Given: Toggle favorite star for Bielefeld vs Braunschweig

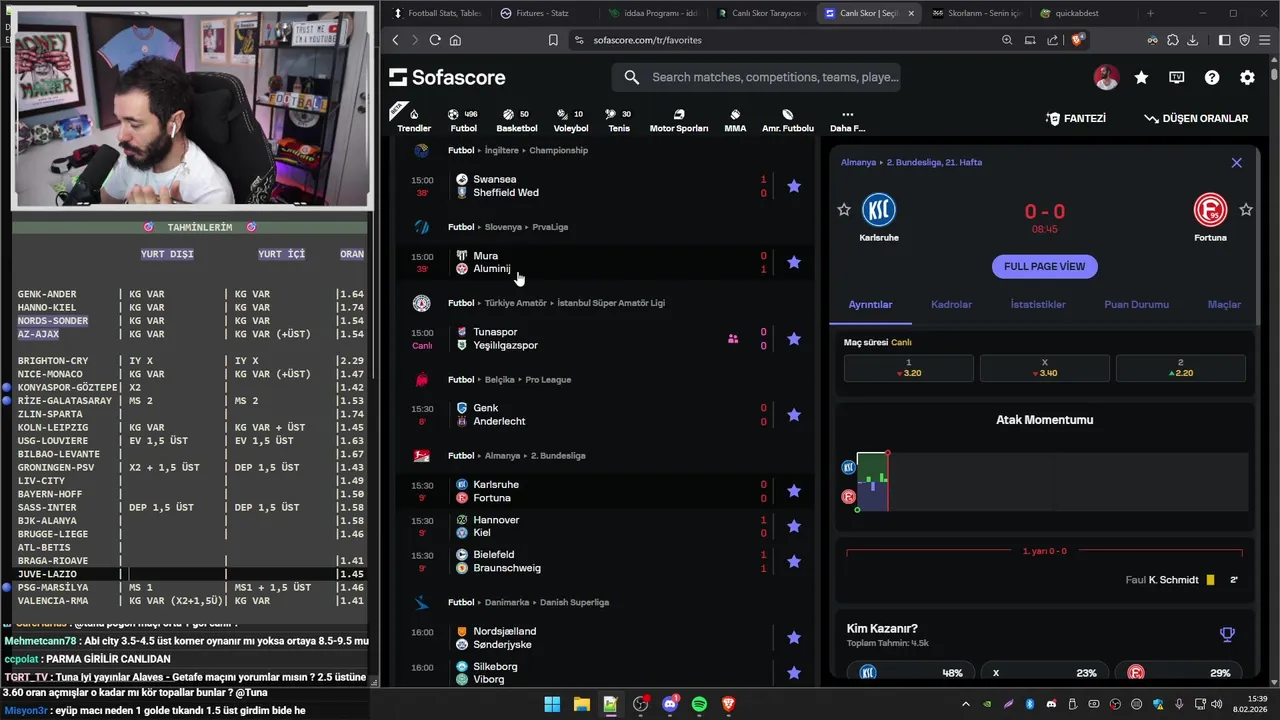Looking at the screenshot, I should (x=794, y=561).
